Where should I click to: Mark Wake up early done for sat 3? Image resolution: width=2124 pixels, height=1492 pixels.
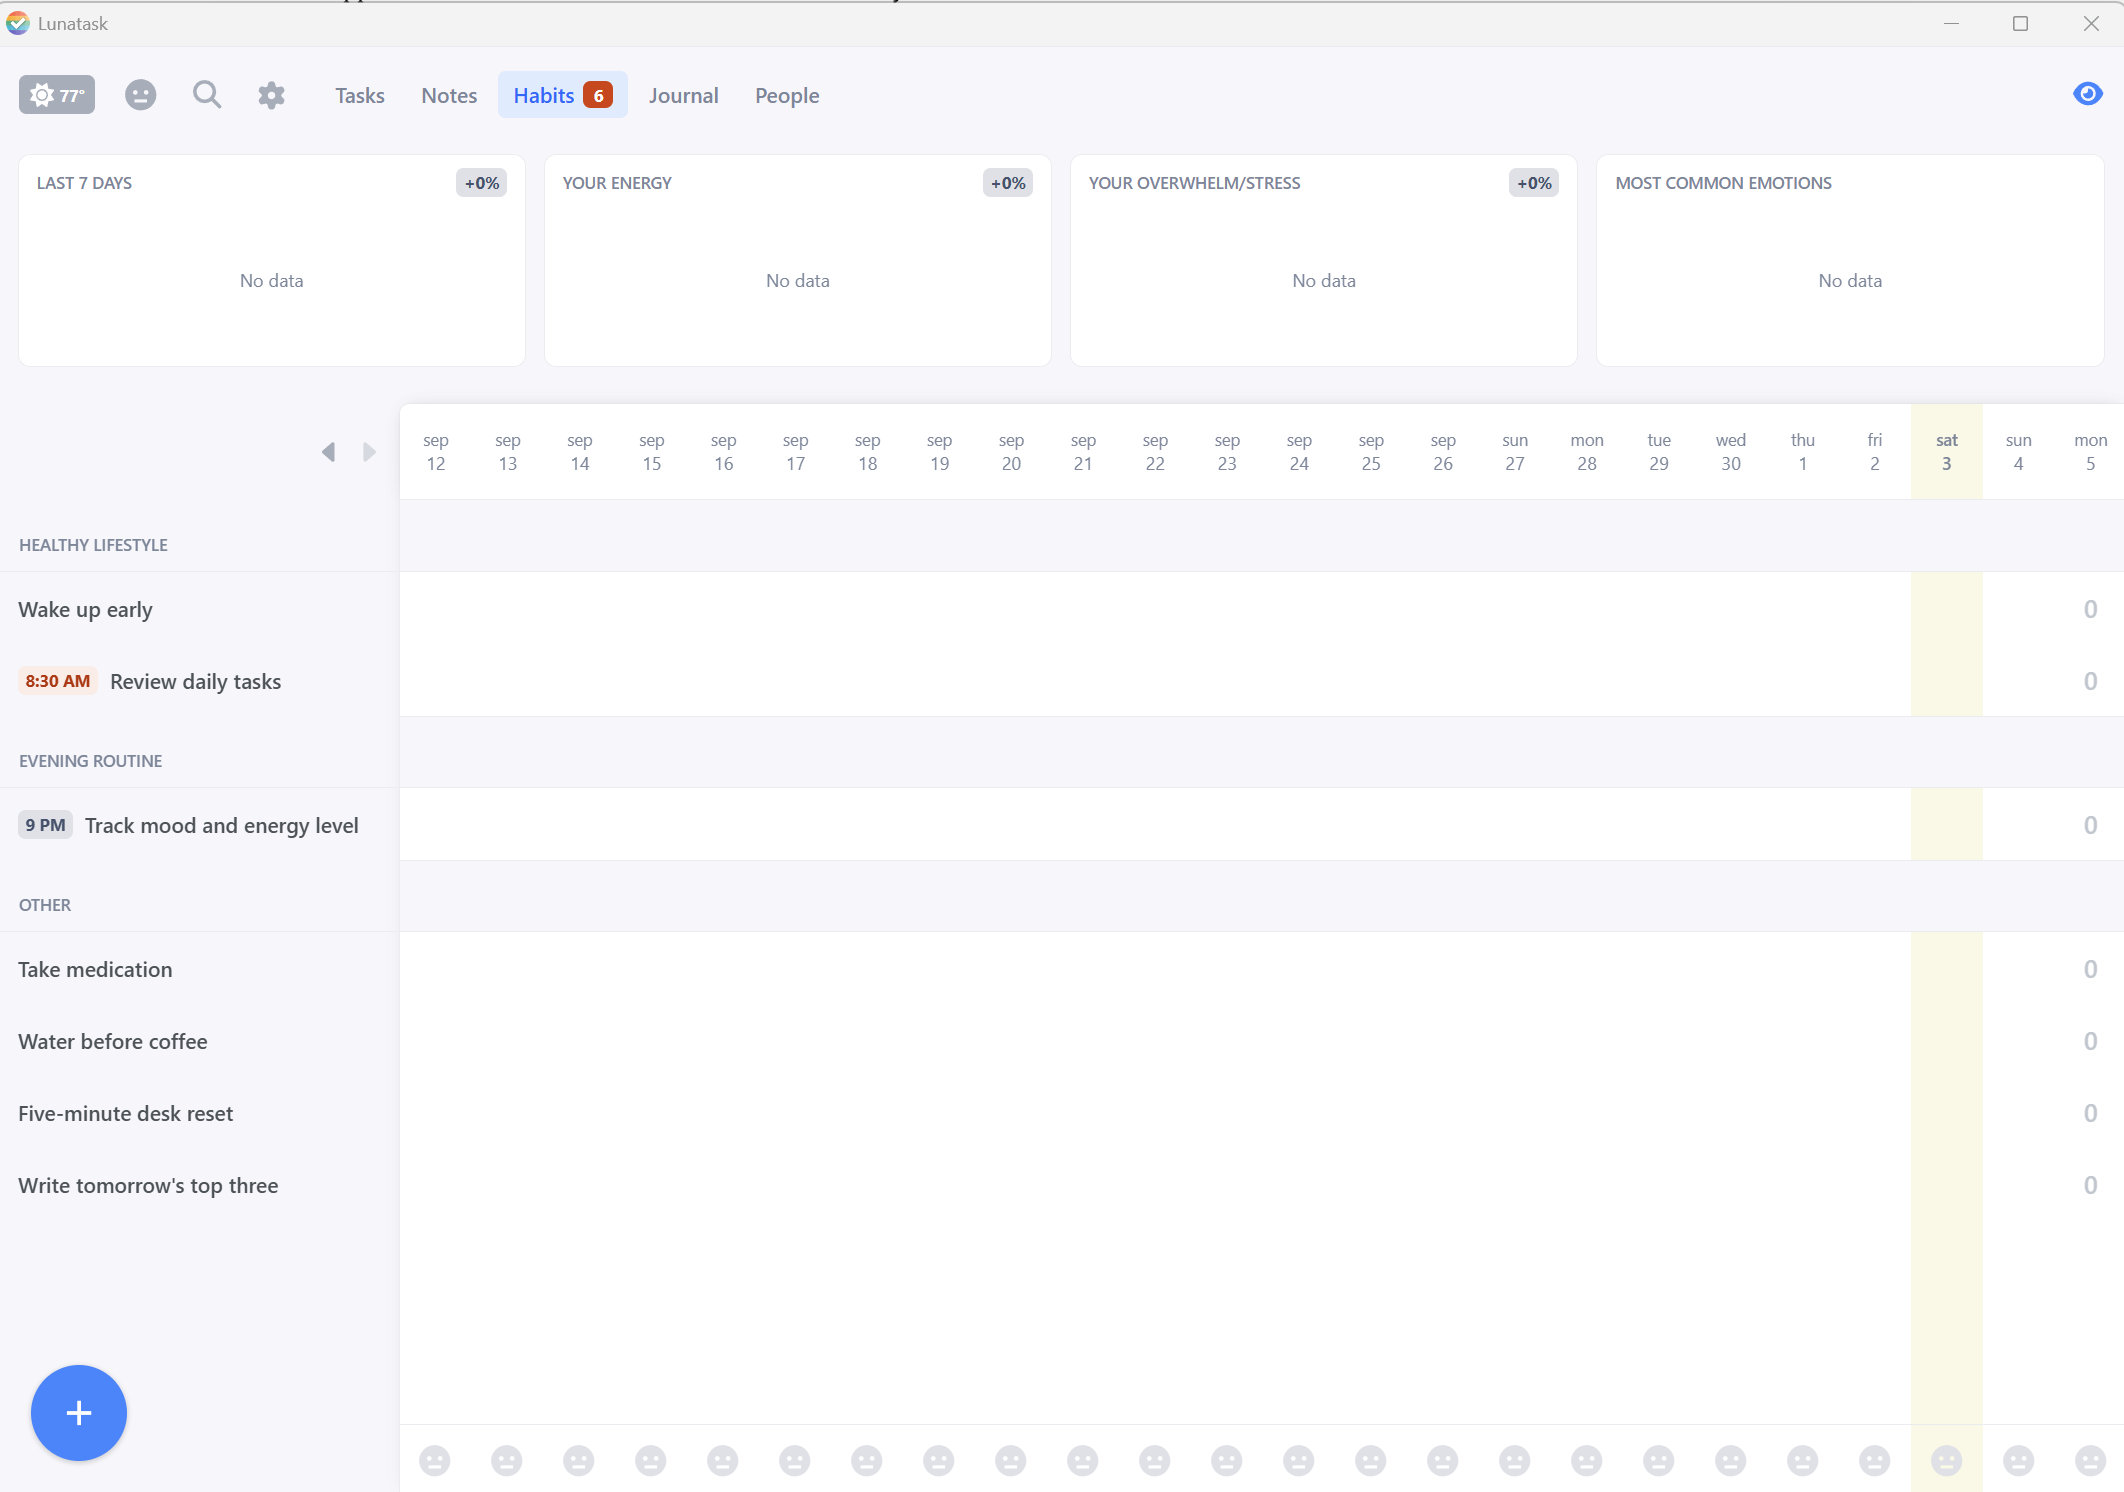tap(1947, 609)
